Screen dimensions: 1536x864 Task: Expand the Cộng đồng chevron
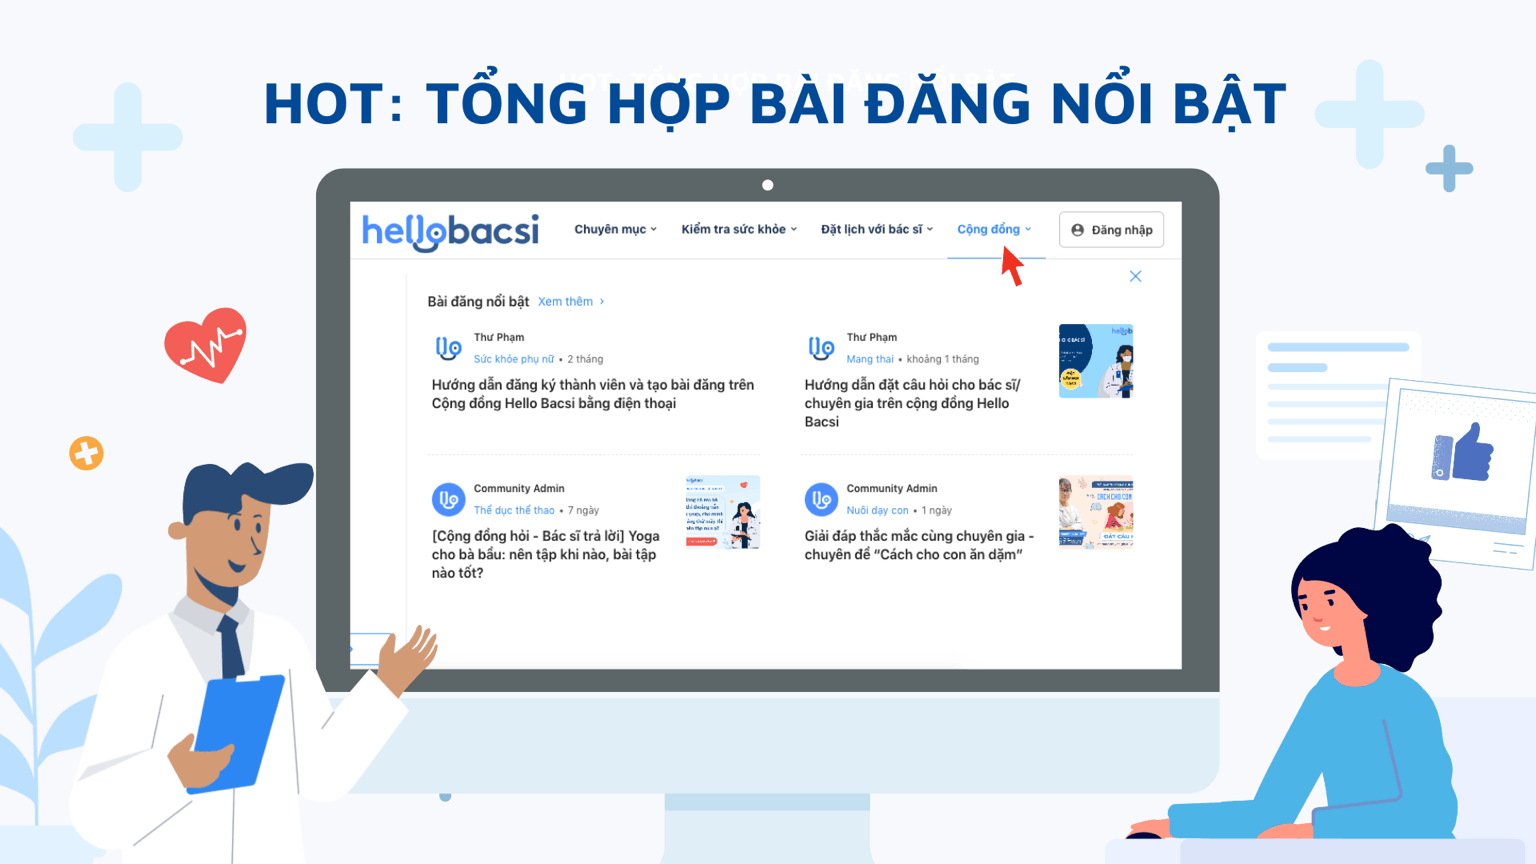point(1028,230)
